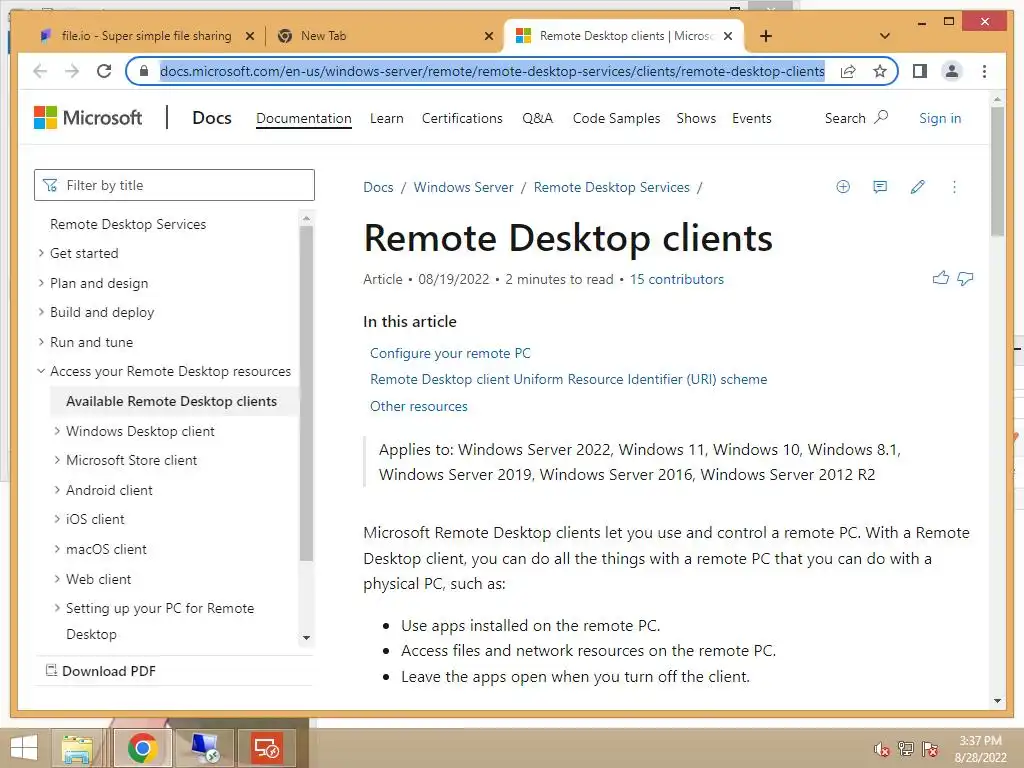The height and width of the screenshot is (768, 1024).
Task: Open 15 contributors link
Action: [677, 280]
